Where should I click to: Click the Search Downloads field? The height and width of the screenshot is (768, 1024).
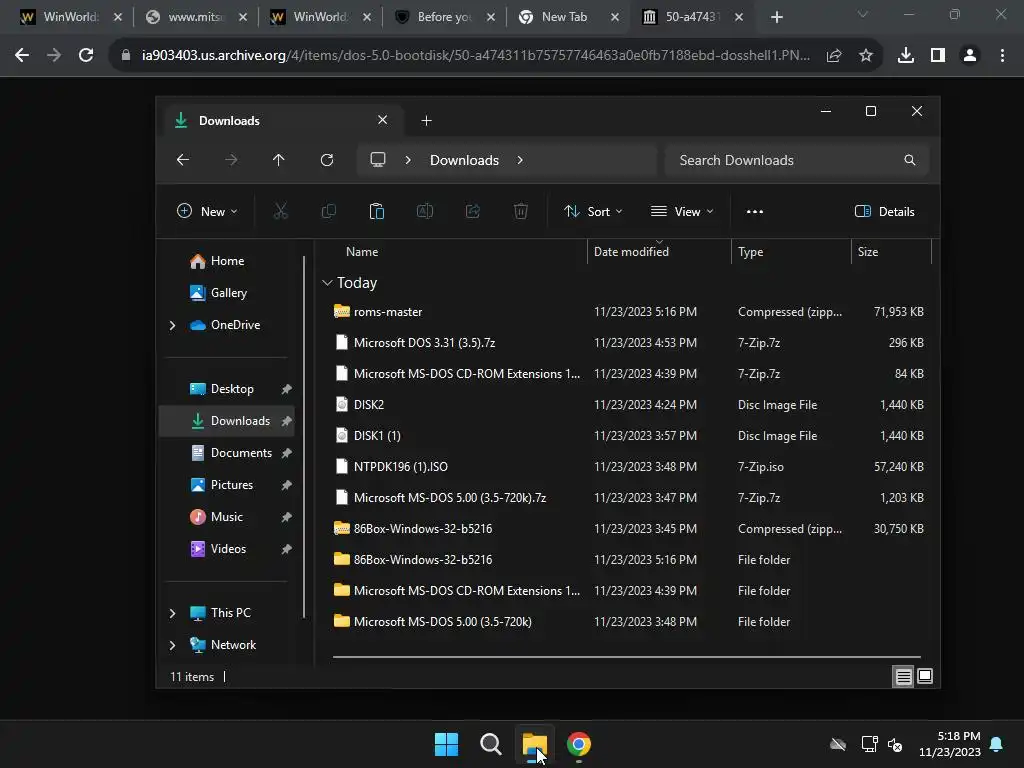(x=796, y=160)
